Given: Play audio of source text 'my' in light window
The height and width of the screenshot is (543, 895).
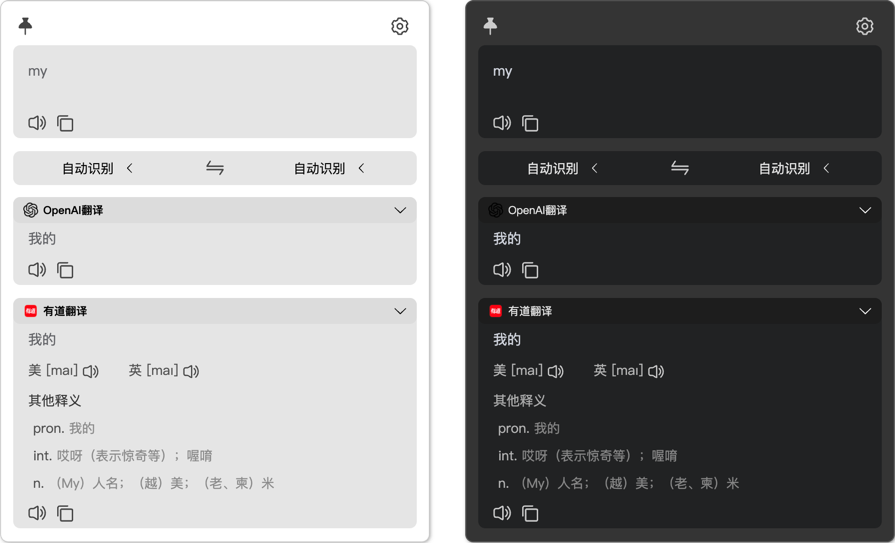Looking at the screenshot, I should coord(37,123).
